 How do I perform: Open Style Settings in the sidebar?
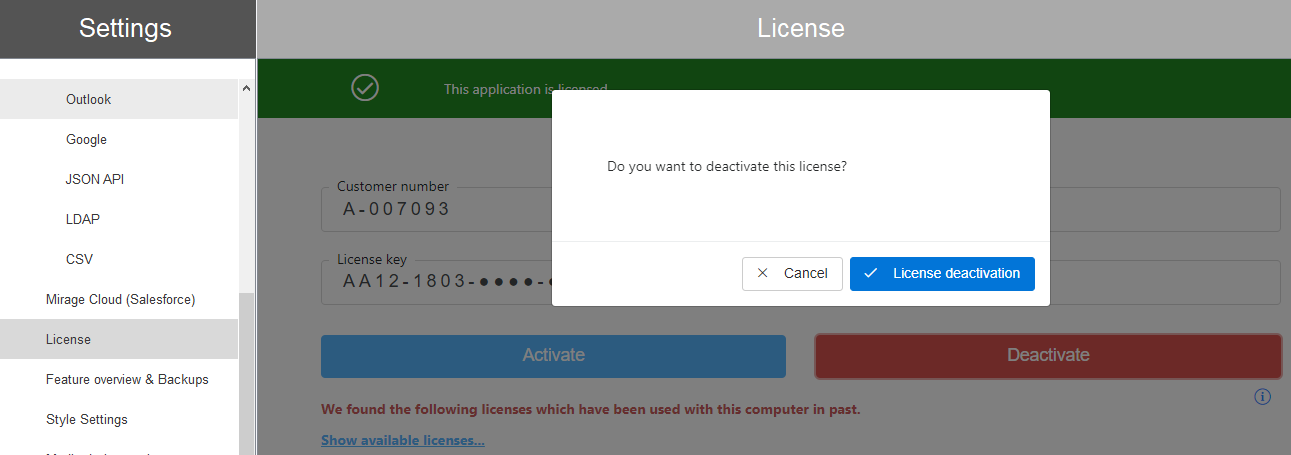coord(87,420)
